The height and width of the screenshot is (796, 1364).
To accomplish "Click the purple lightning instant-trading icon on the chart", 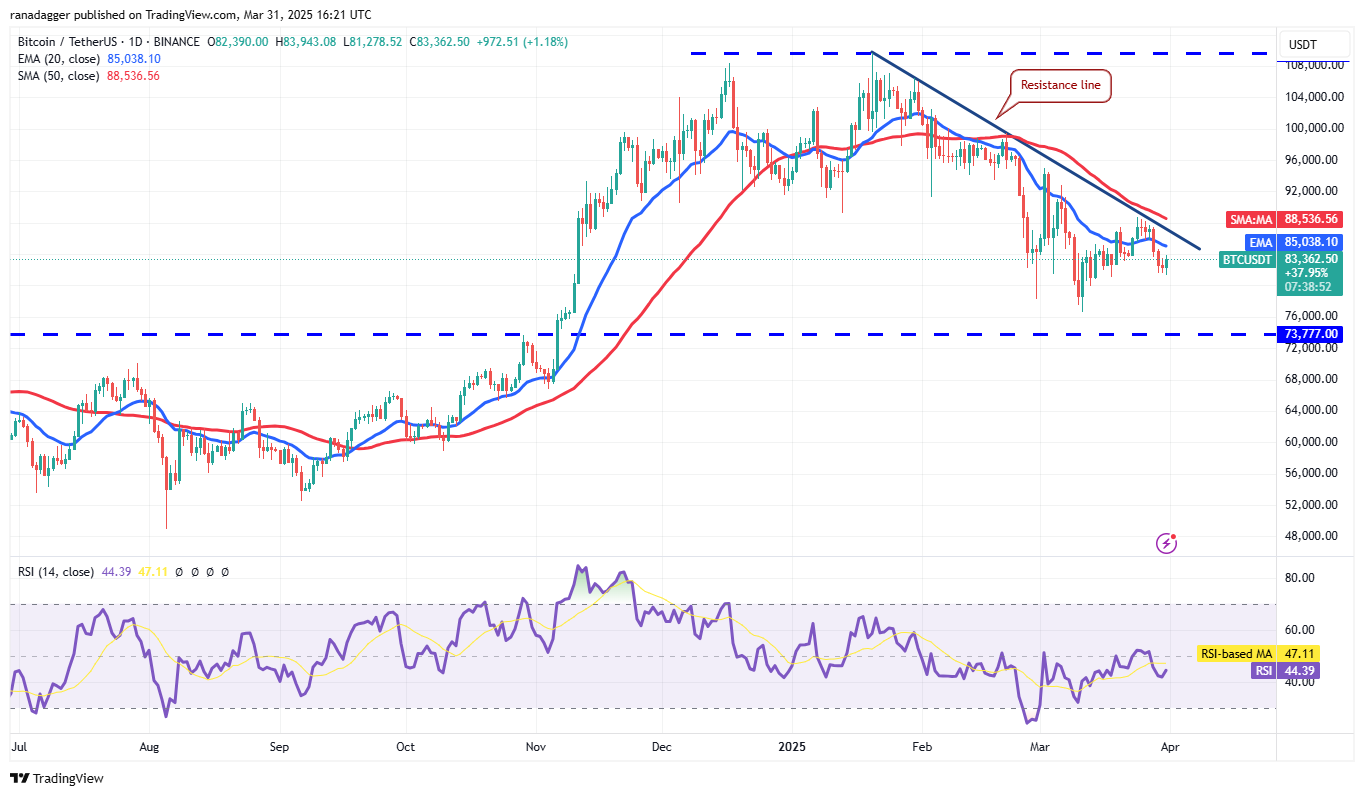I will [x=1166, y=543].
